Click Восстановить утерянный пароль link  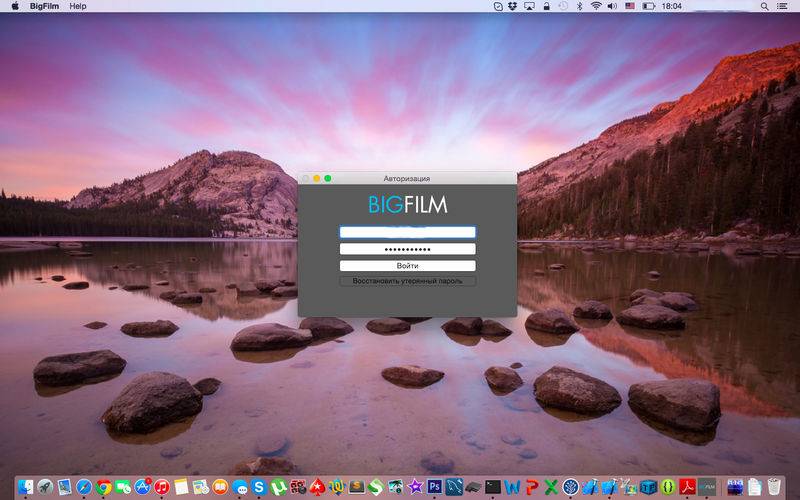408,281
